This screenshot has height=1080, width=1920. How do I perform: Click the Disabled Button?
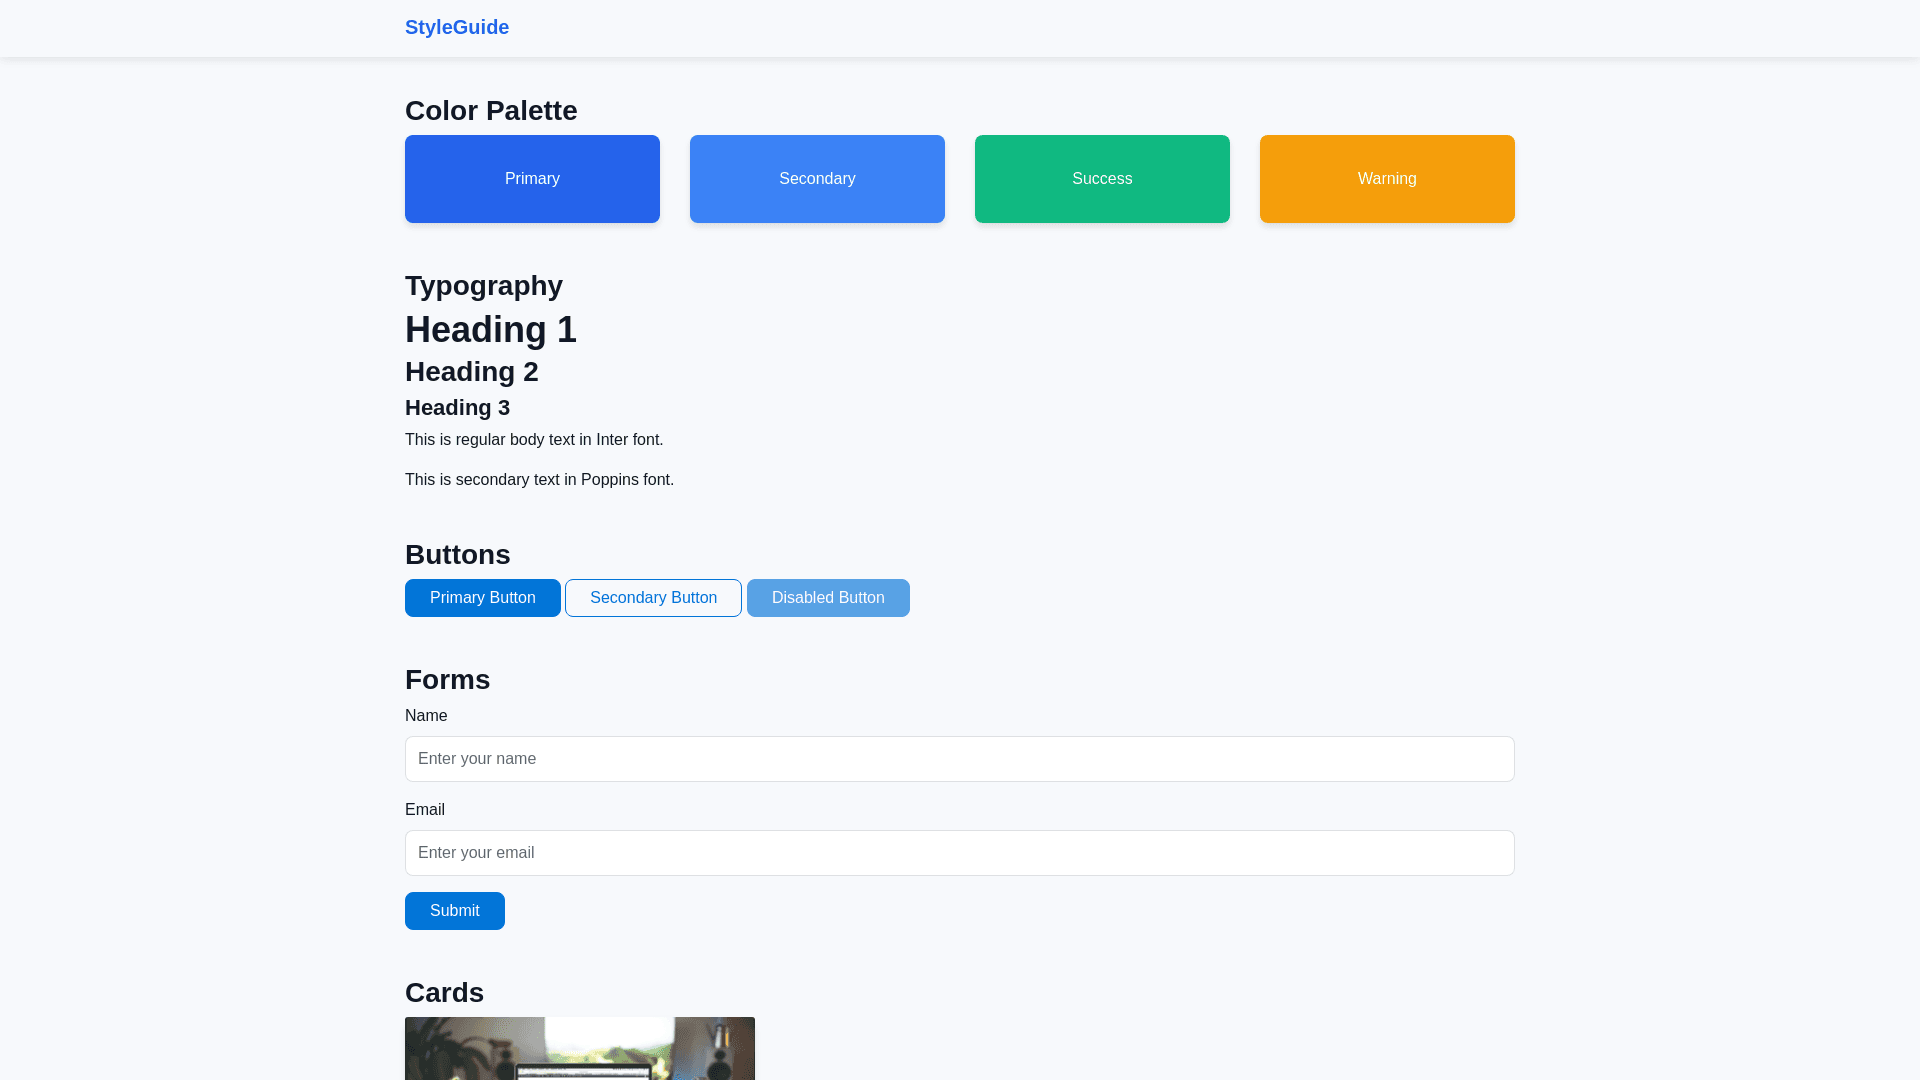click(x=828, y=598)
